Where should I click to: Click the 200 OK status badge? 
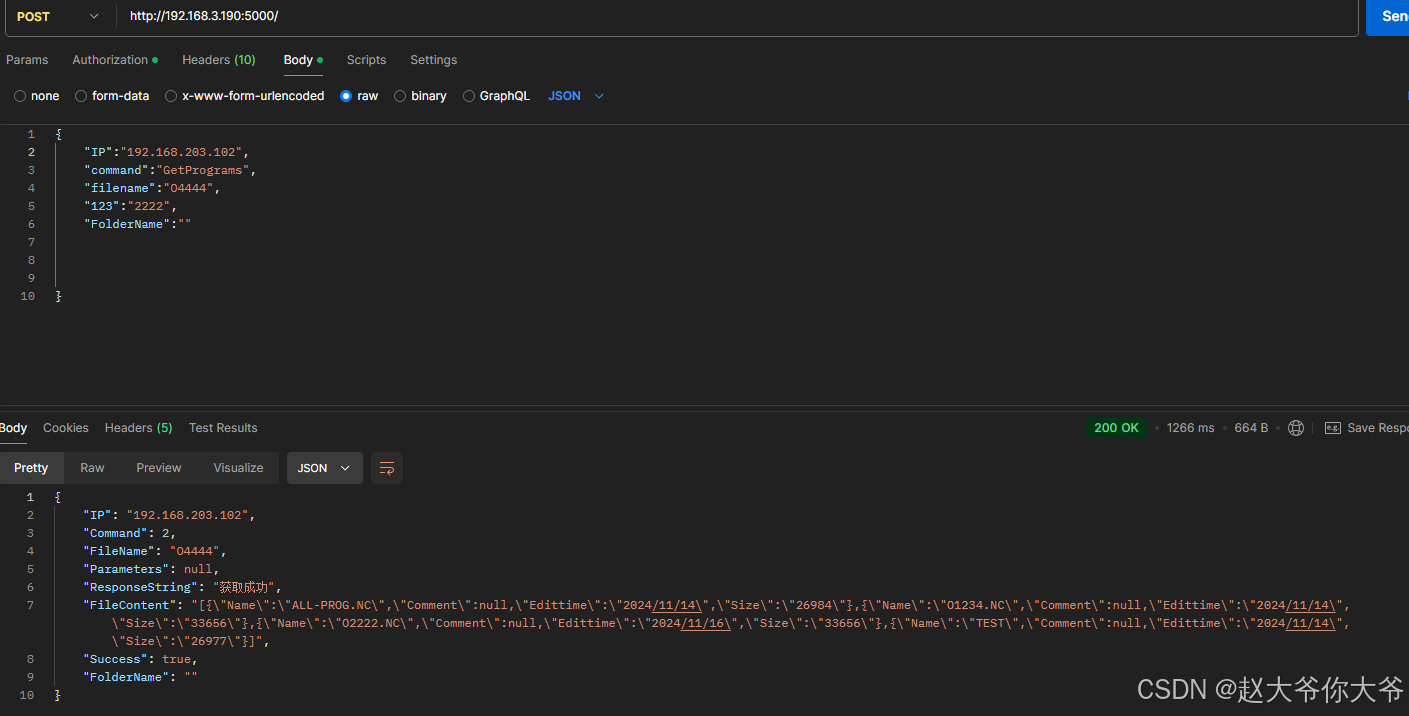1116,428
